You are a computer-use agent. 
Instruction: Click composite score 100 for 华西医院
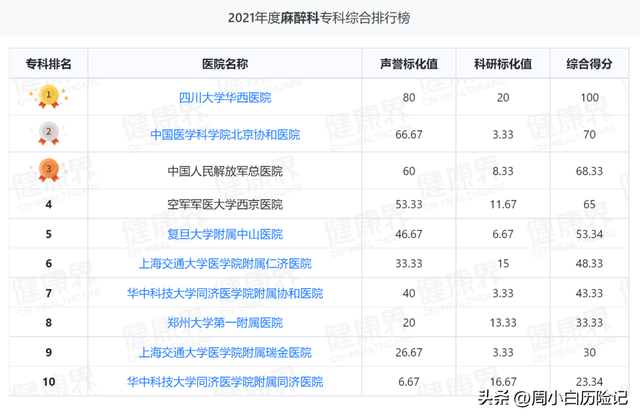click(x=589, y=98)
